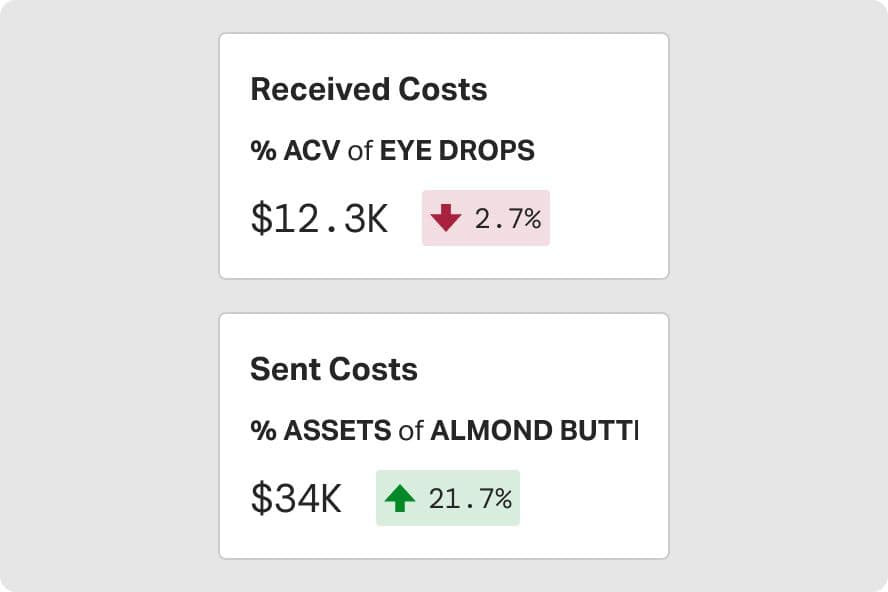Select the Received Costs heading

[368, 90]
